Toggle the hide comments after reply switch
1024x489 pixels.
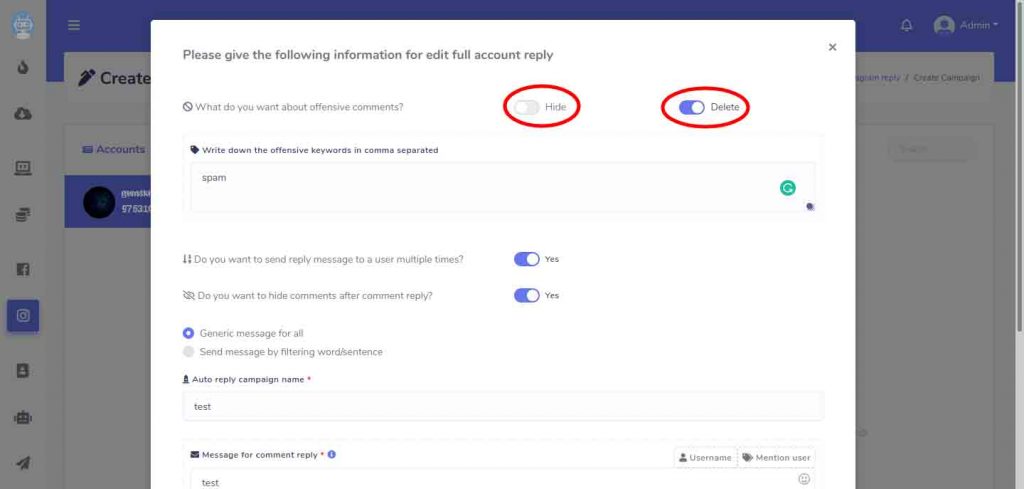coord(526,296)
